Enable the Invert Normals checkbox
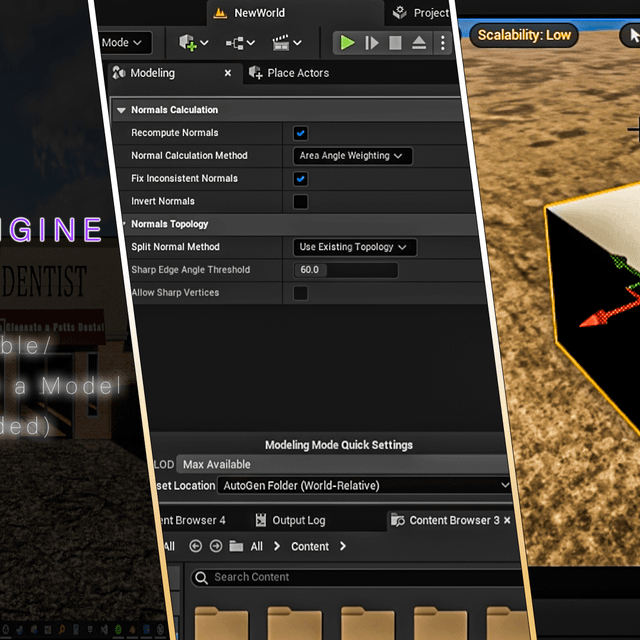 point(300,202)
